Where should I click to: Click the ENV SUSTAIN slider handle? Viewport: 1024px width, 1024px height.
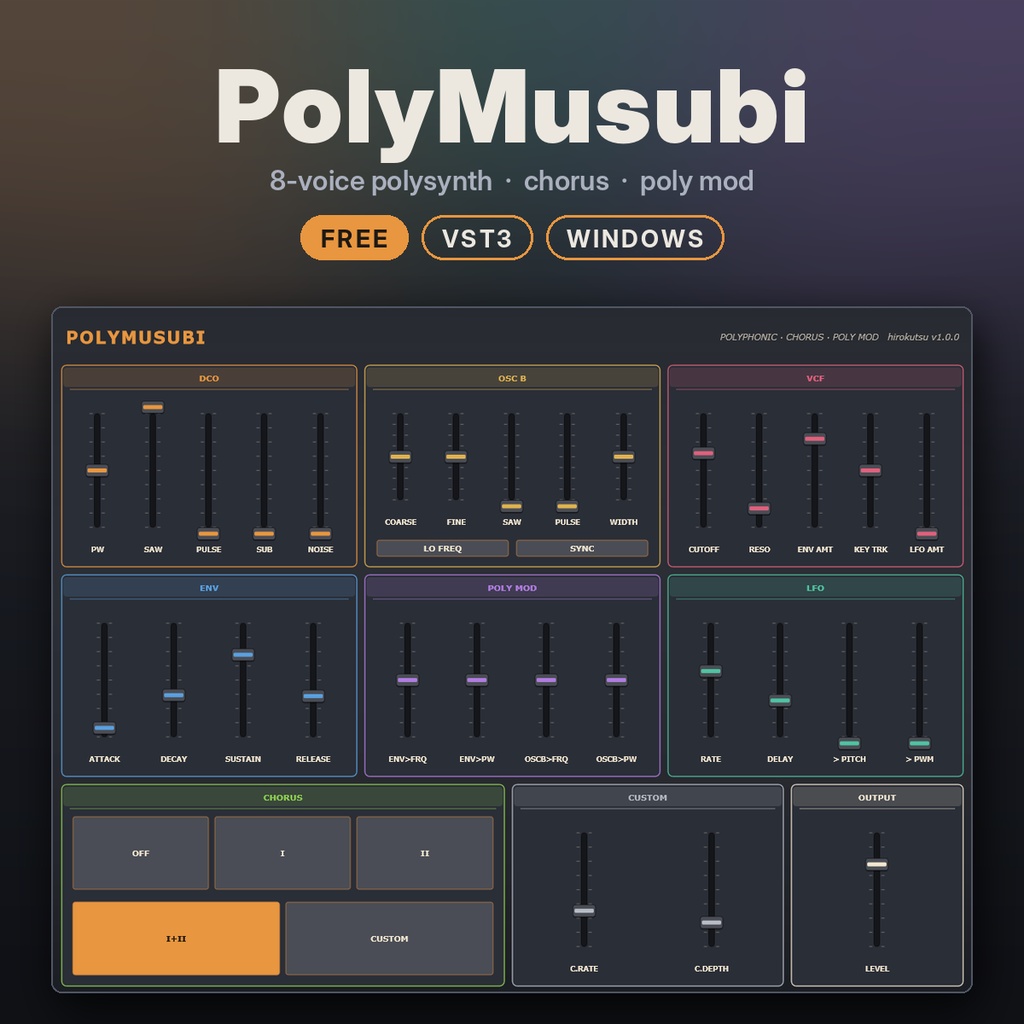point(243,654)
